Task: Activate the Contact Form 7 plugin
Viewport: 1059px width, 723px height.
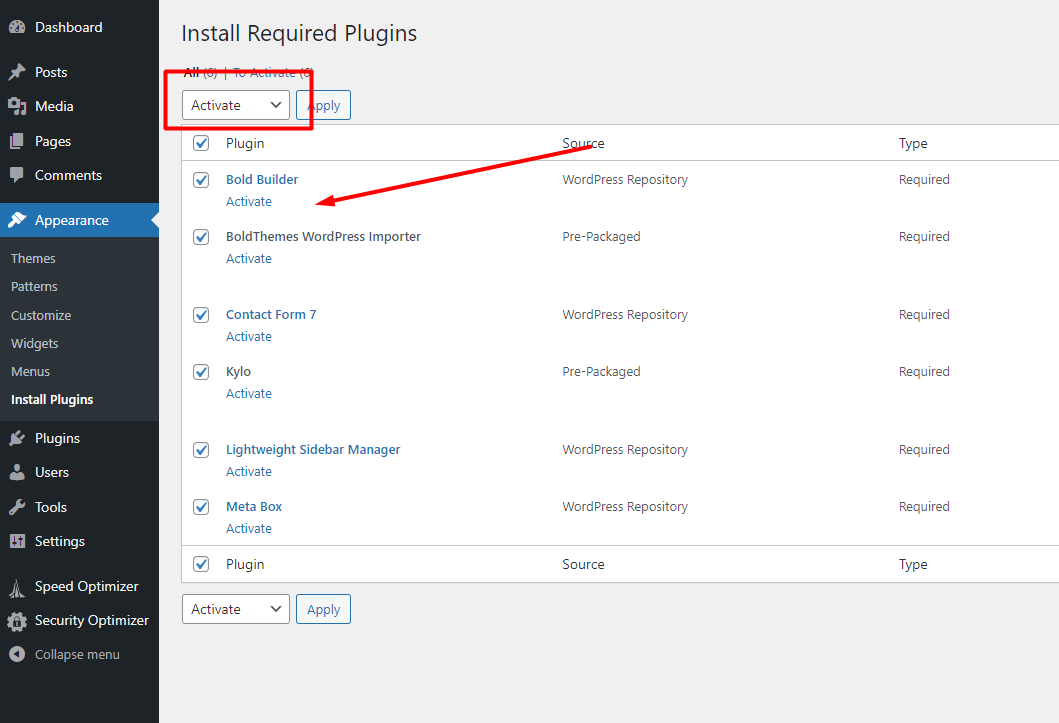Action: tap(249, 336)
